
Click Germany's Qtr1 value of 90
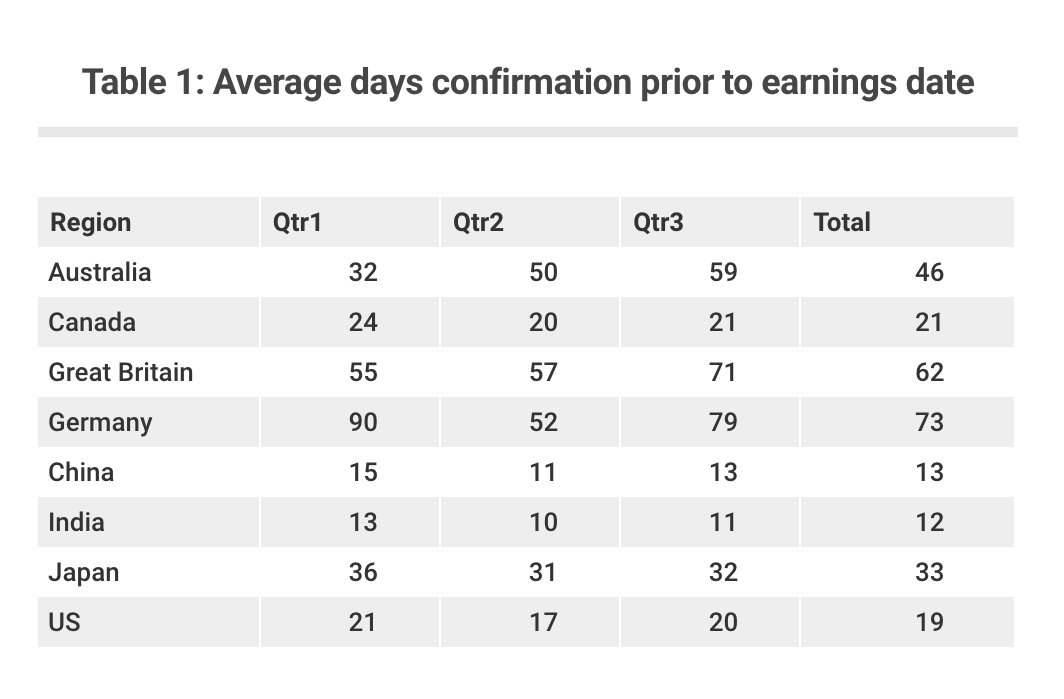[x=363, y=422]
